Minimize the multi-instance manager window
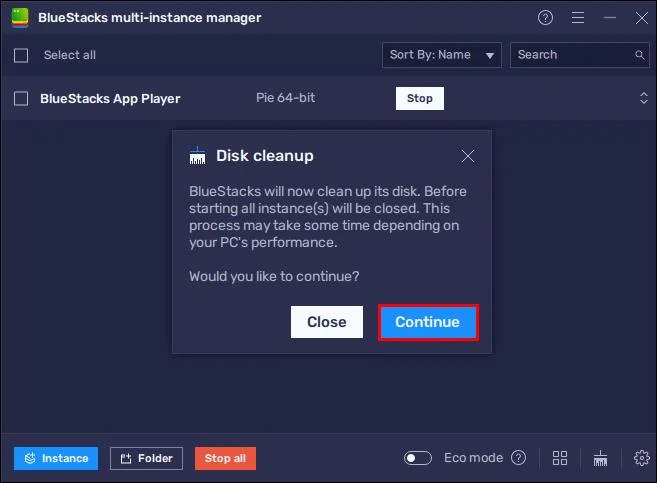The height and width of the screenshot is (483, 657). pyautogui.click(x=610, y=18)
